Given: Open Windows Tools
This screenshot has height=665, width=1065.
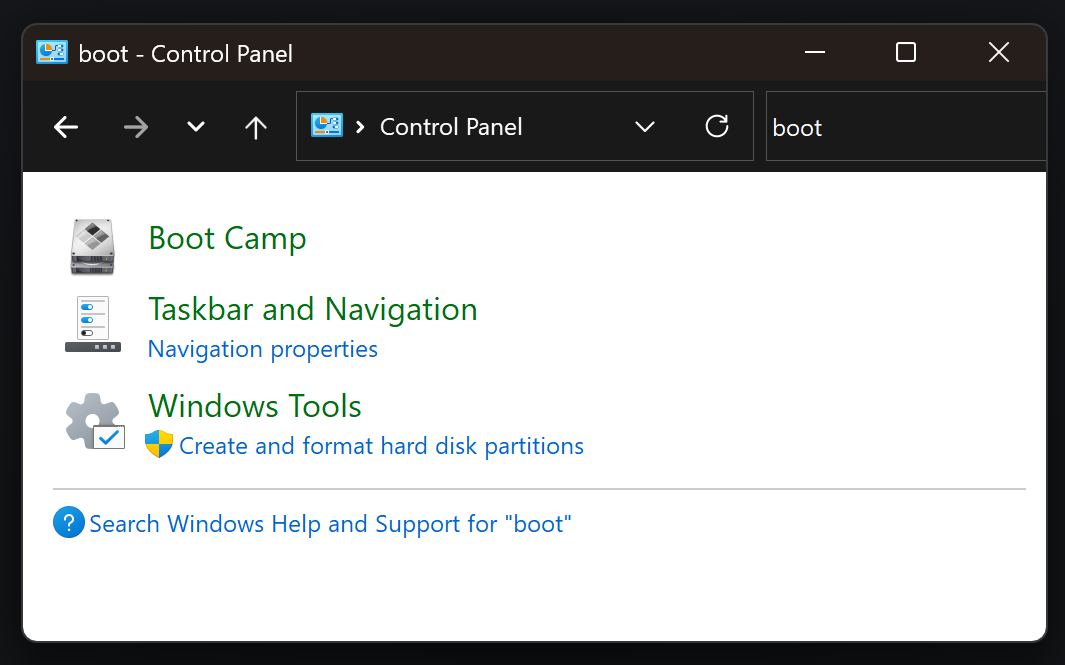Looking at the screenshot, I should 254,406.
